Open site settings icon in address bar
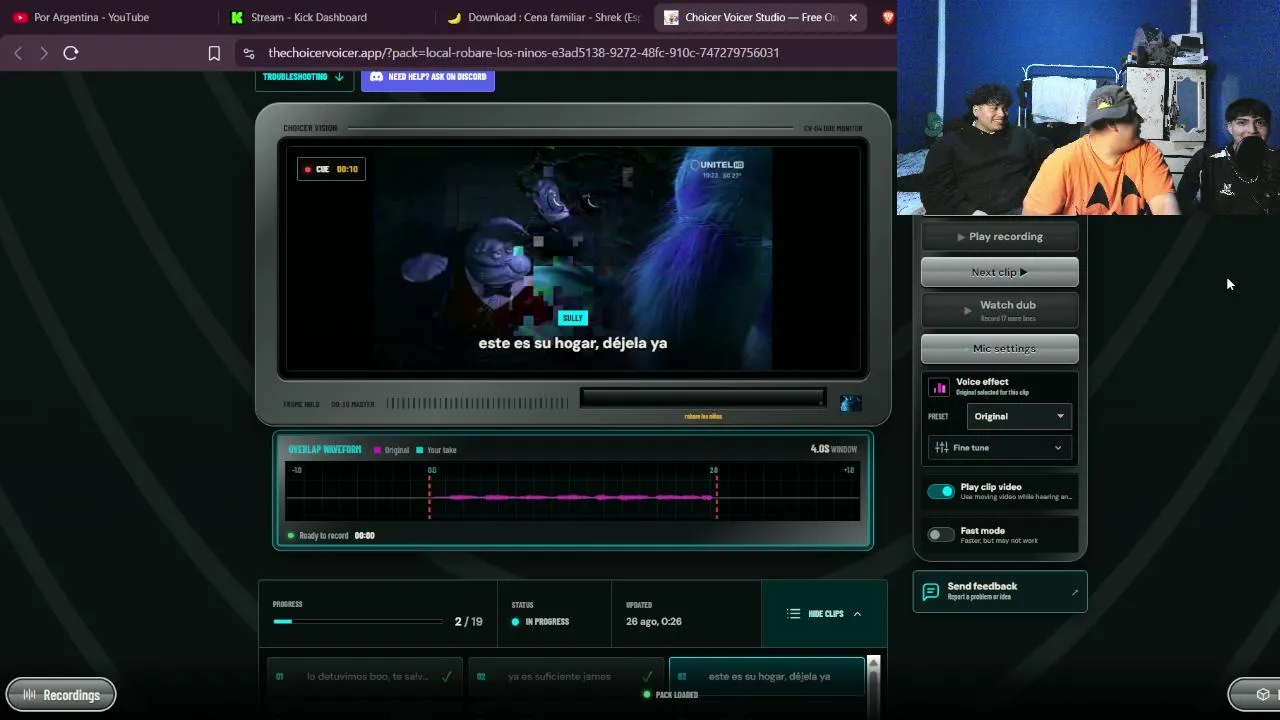 point(249,53)
